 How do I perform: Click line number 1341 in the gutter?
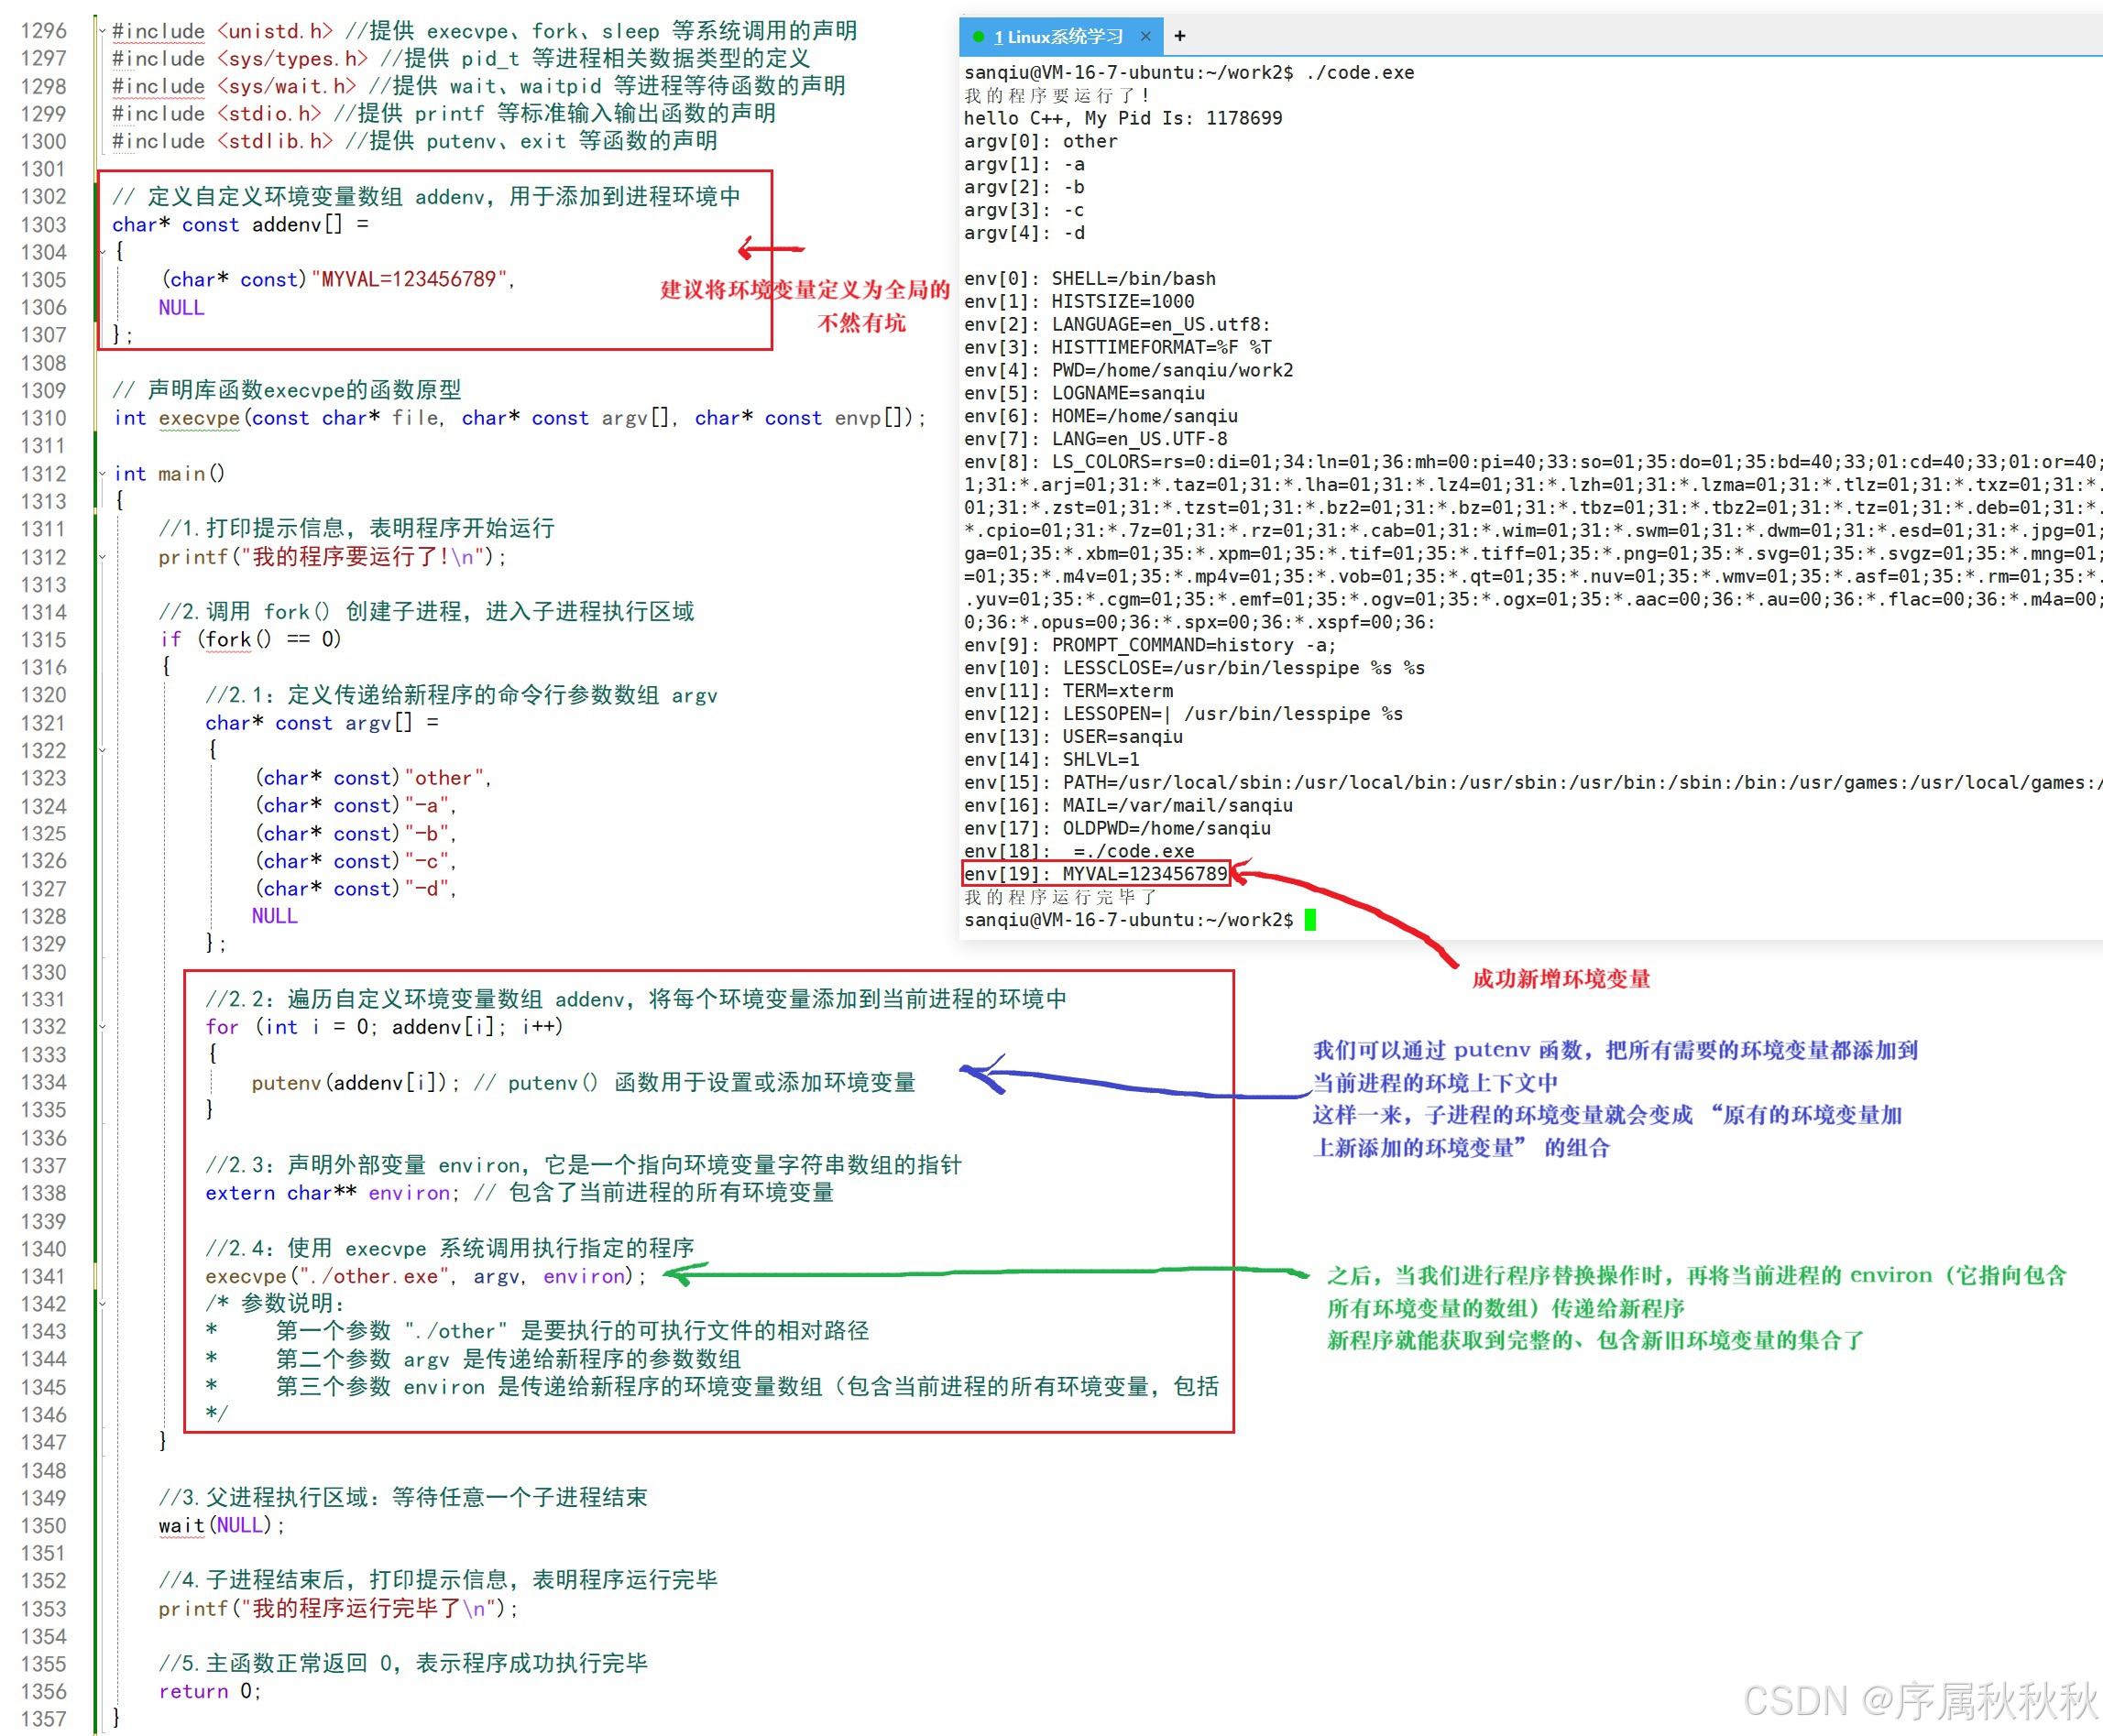coord(42,1276)
